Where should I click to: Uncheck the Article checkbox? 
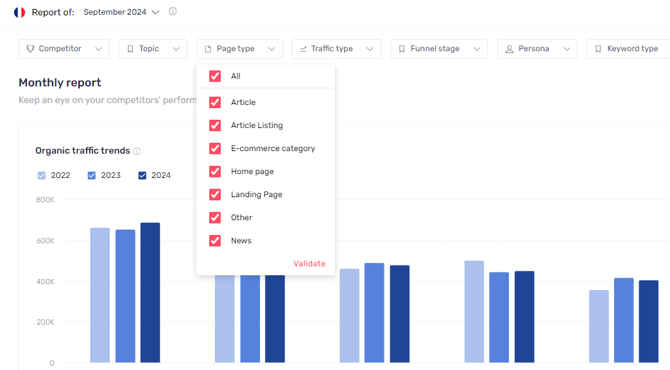pyautogui.click(x=215, y=102)
